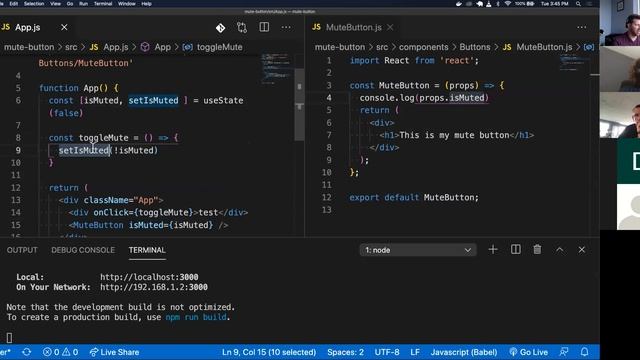Screen dimensions: 640x360
Task: Click top participant video thumbnail
Action: pos(620,23)
